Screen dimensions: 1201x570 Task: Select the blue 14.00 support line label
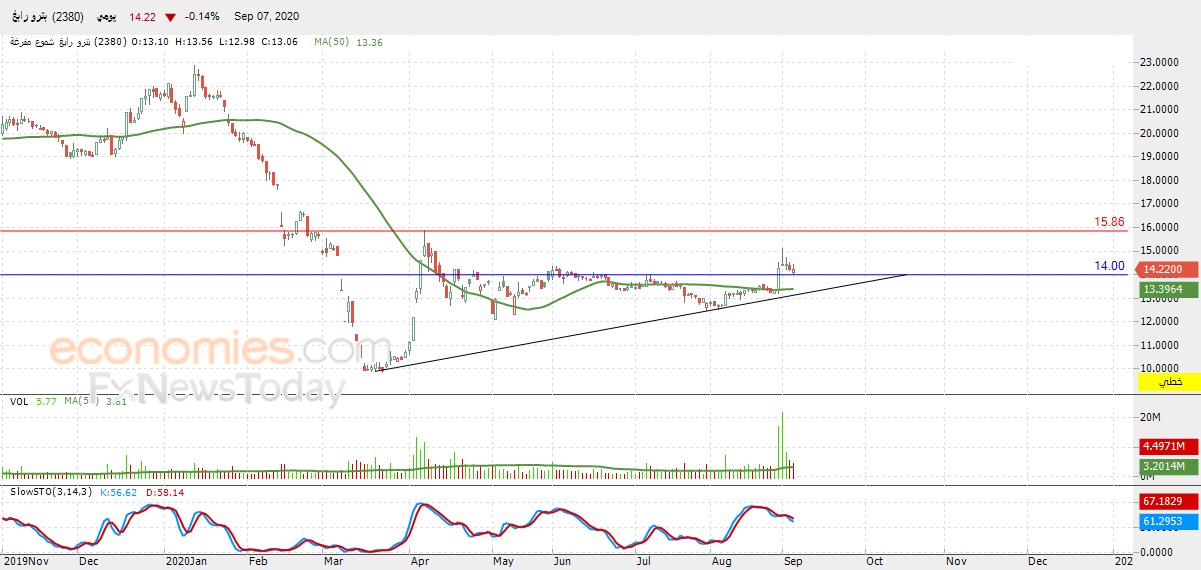[x=1110, y=266]
